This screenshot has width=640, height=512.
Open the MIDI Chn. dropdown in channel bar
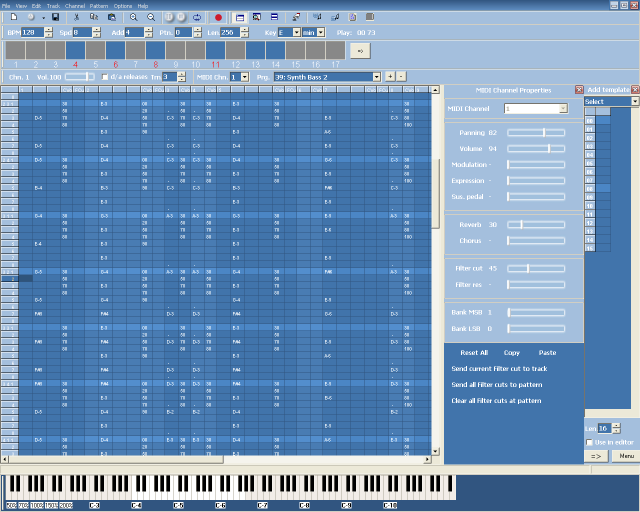point(244,77)
